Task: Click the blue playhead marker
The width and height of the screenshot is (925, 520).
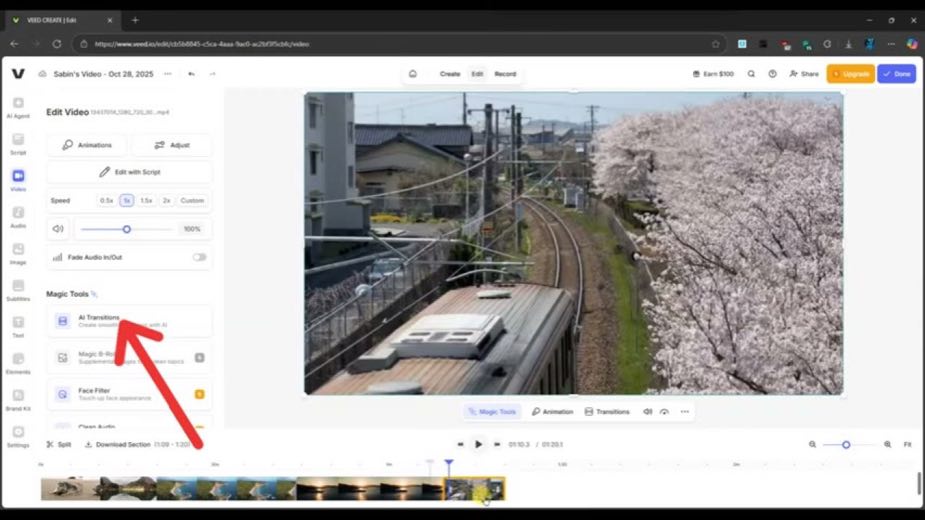Action: coord(449,463)
